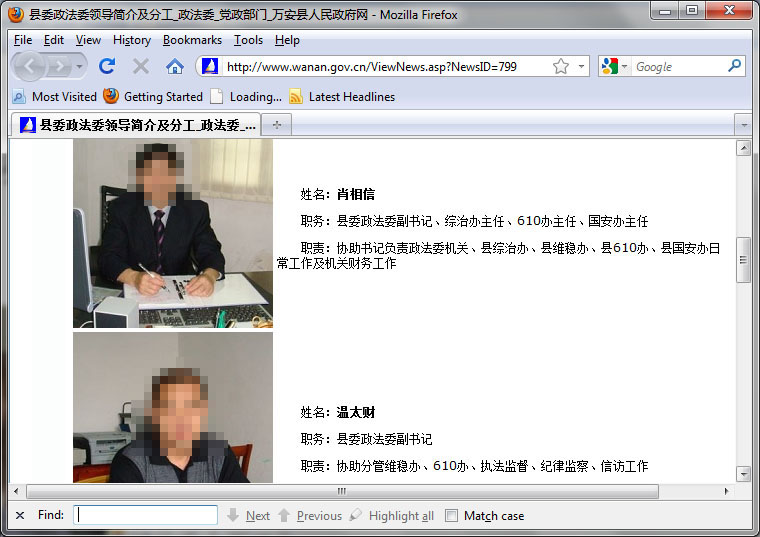
Task: Go to the Home page icon
Action: (175, 66)
